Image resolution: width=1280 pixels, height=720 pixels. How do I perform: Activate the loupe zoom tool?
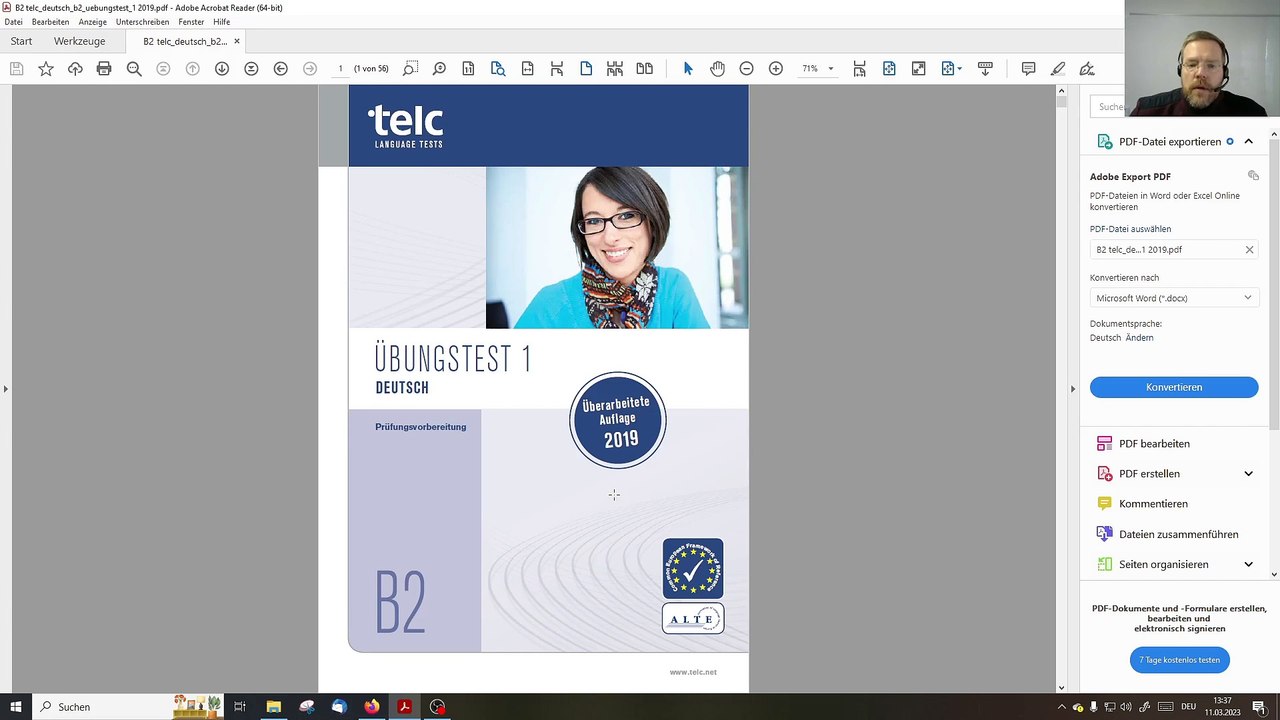[x=439, y=68]
